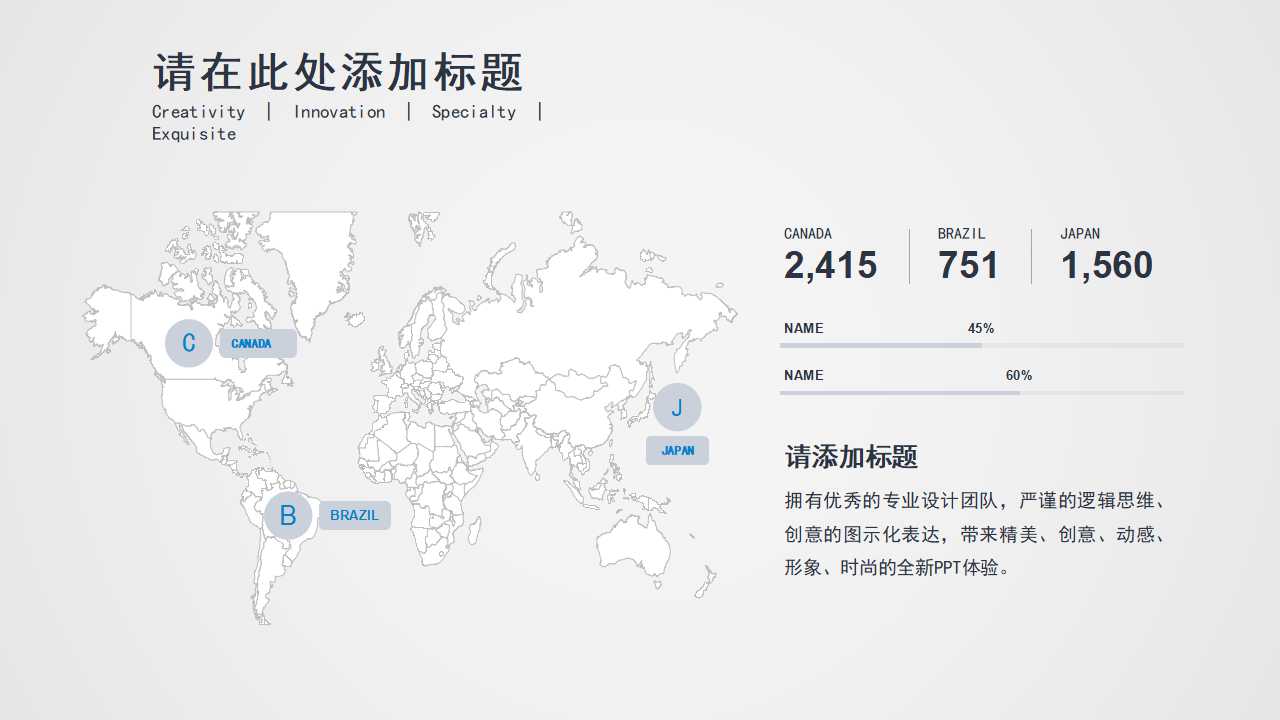Click the 45% NAME progress bar

coord(981,345)
